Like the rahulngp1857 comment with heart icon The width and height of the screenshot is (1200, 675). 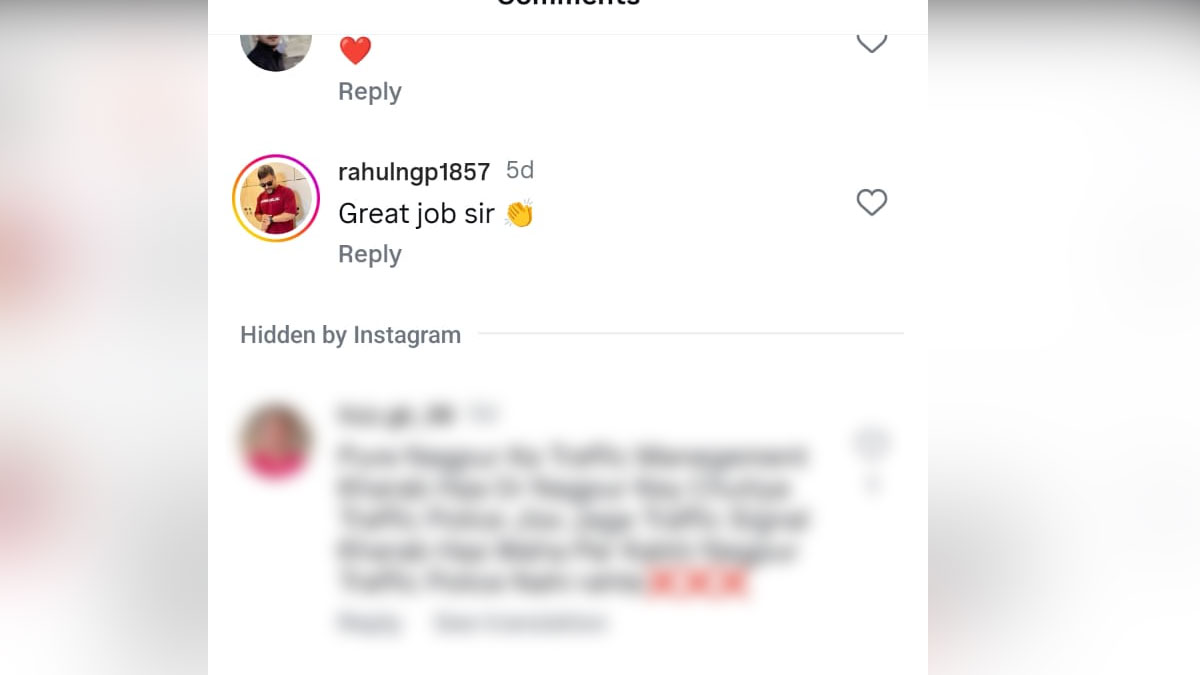pyautogui.click(x=872, y=203)
